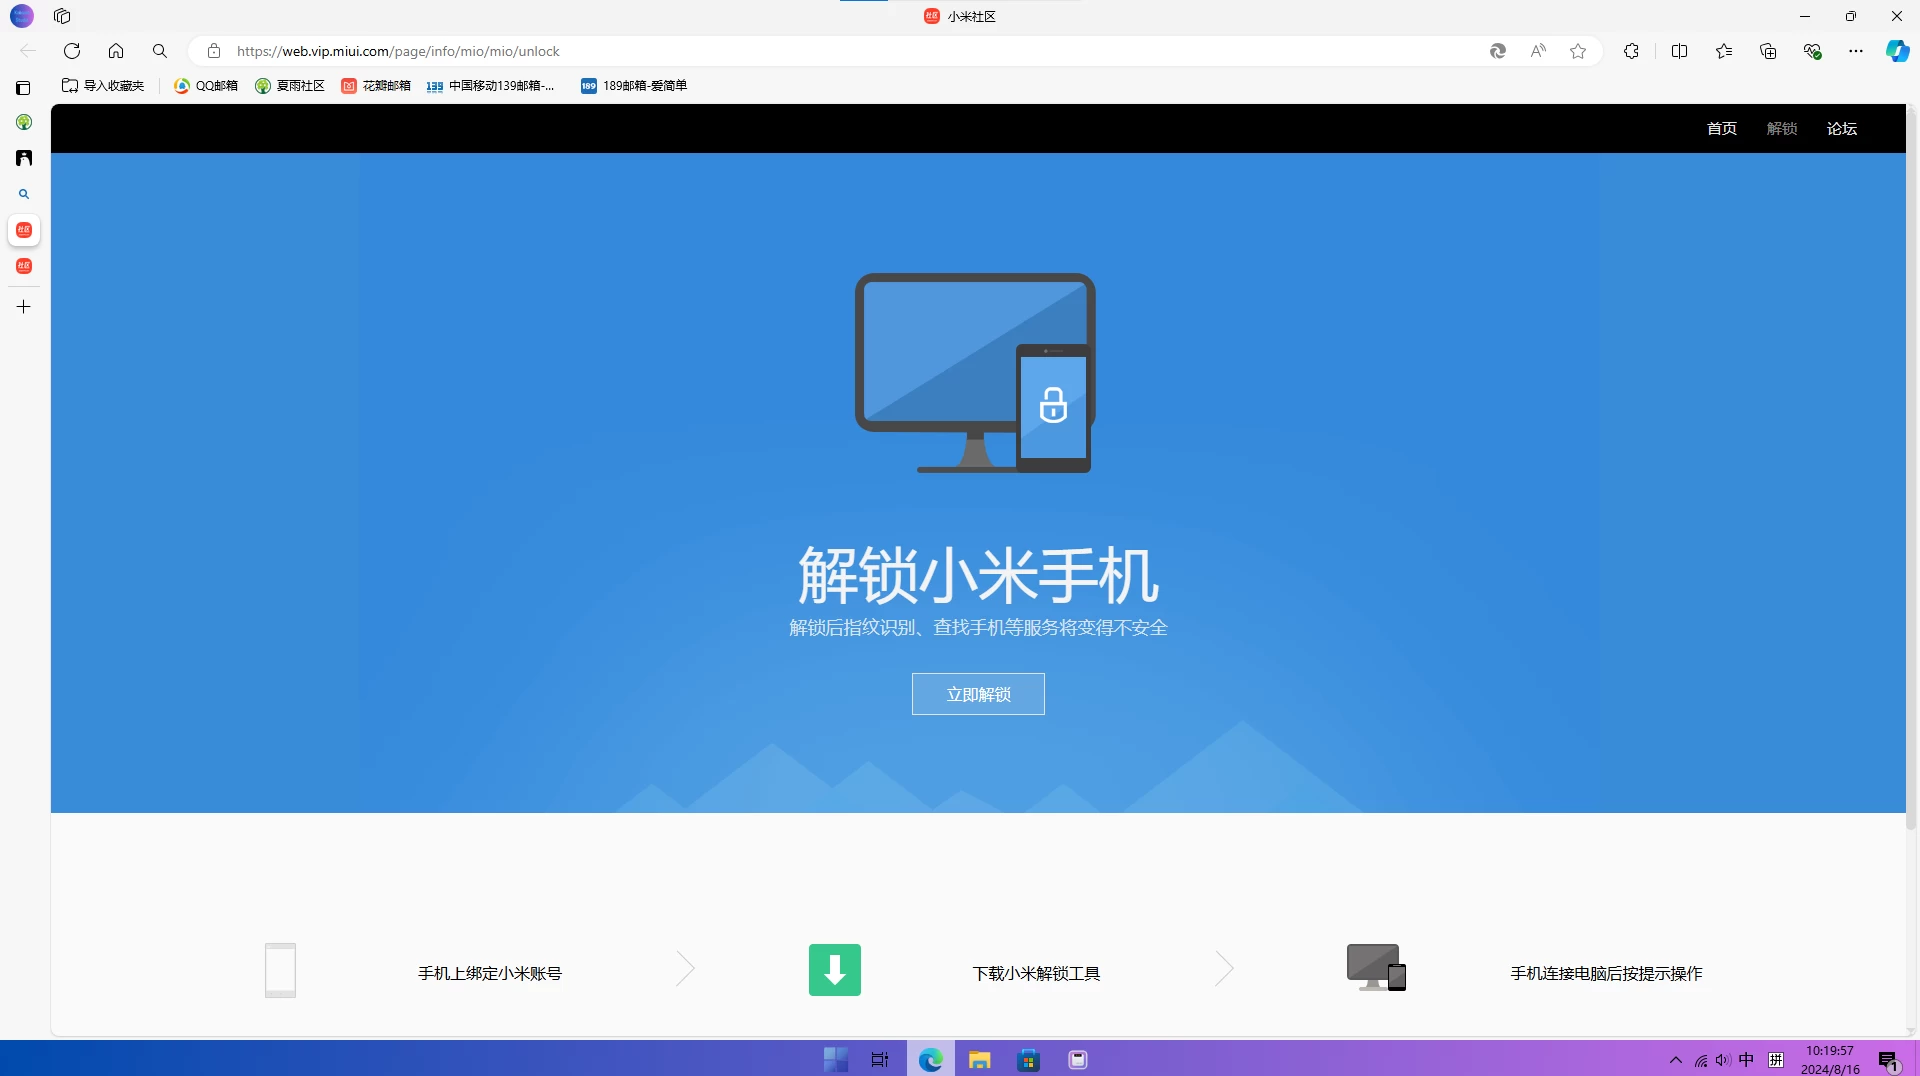Click the 立即解锁 button
Viewport: 1920px width, 1076px height.
coord(978,694)
